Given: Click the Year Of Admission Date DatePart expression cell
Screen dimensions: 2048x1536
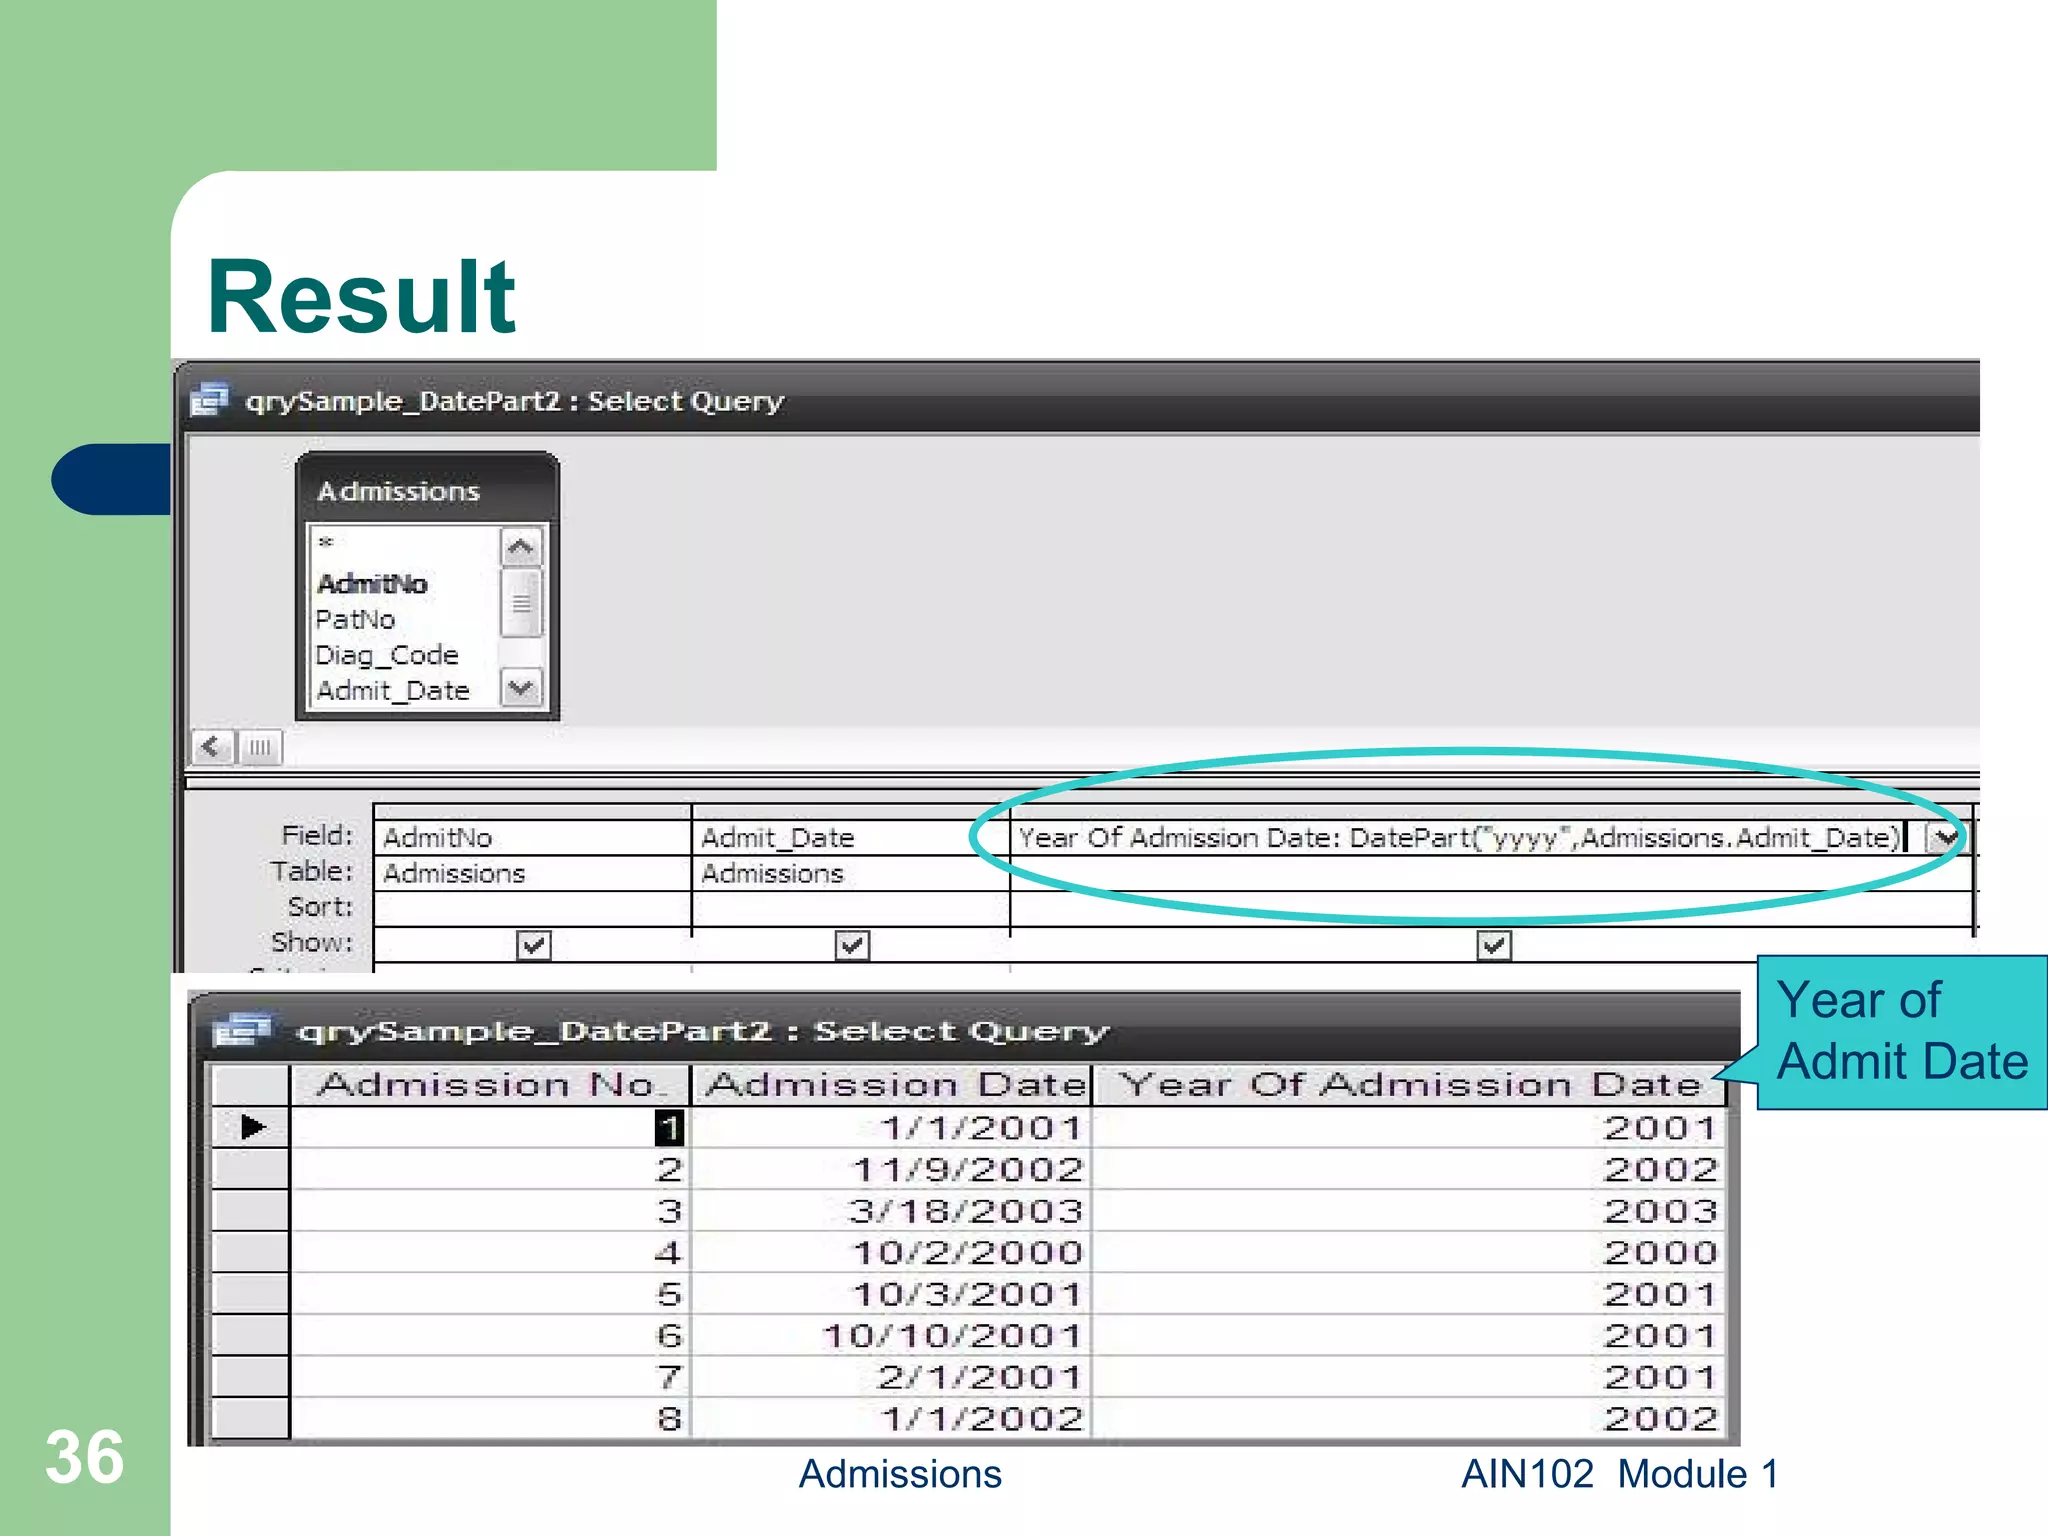Looking at the screenshot, I should [x=1468, y=837].
